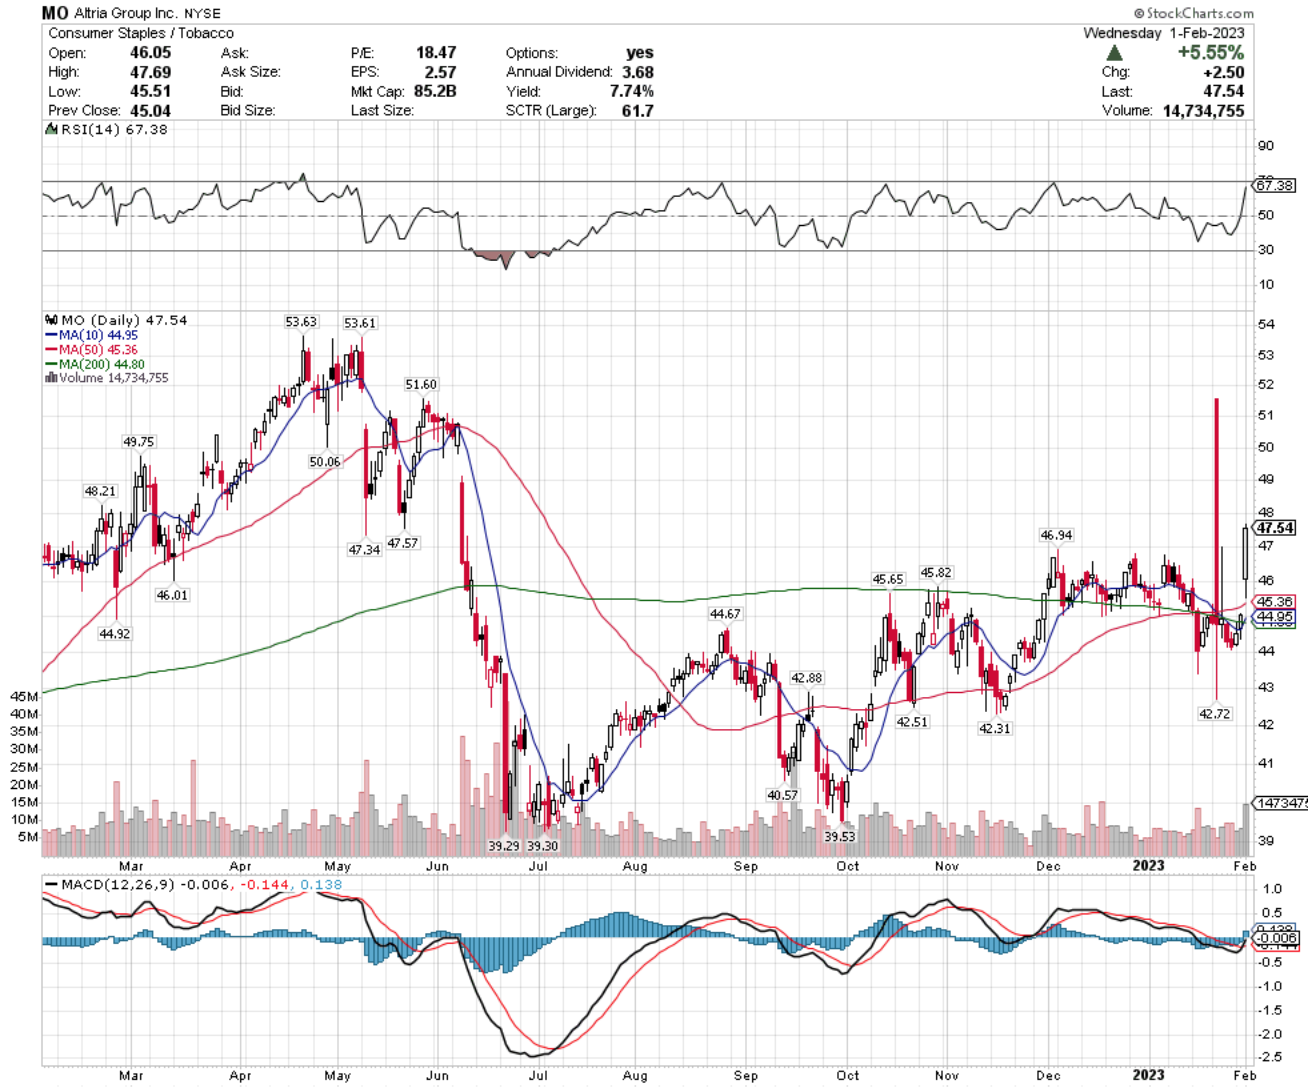1314x1088 pixels.
Task: Click the 47.34 low price label
Action: pyautogui.click(x=364, y=549)
